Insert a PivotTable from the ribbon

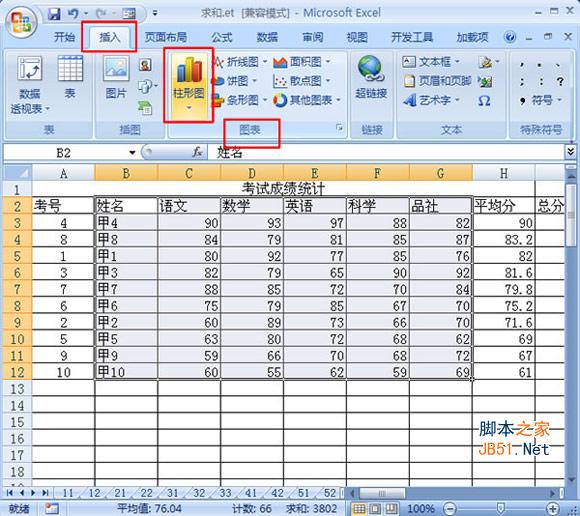[x=30, y=85]
